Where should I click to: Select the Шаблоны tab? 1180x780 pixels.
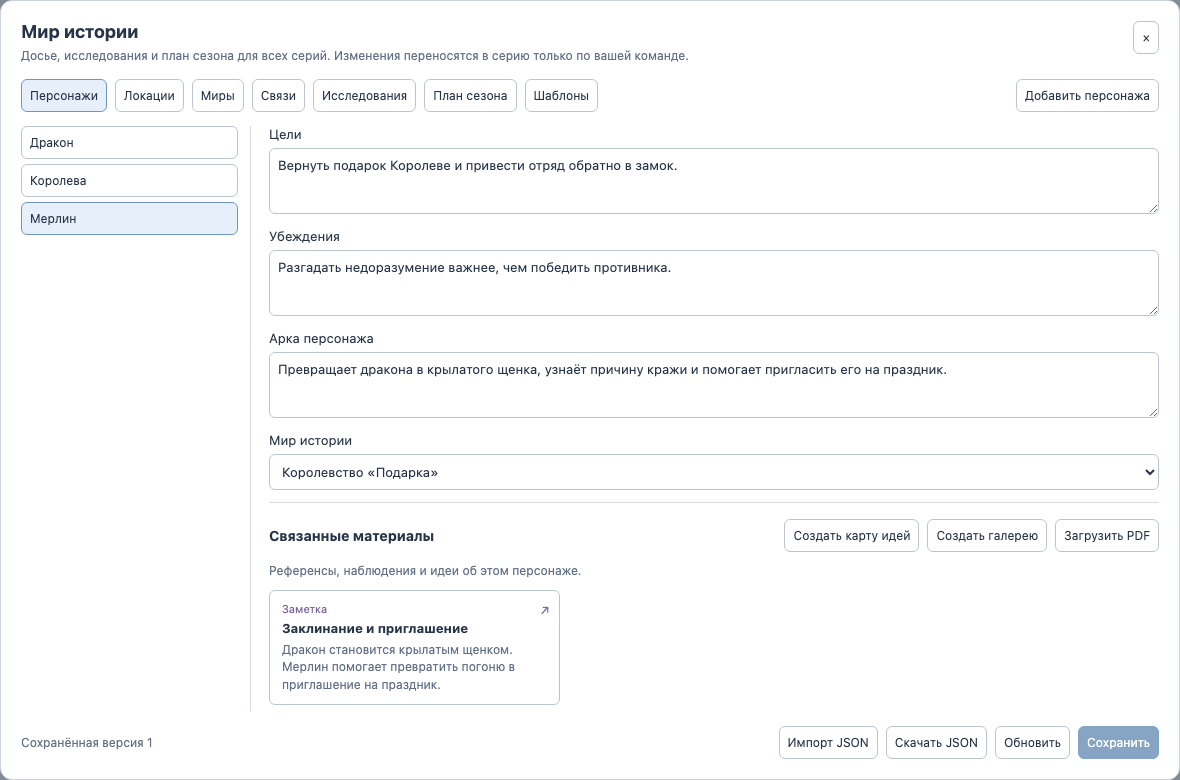[x=561, y=96]
